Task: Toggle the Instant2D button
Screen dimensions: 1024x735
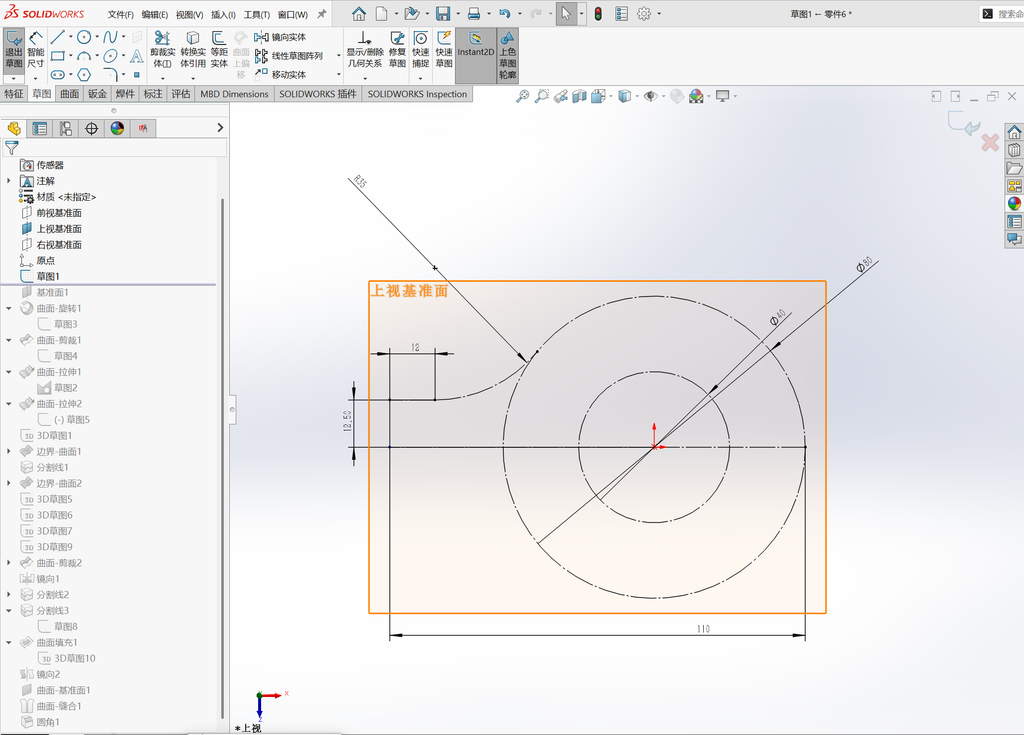Action: click(x=475, y=55)
